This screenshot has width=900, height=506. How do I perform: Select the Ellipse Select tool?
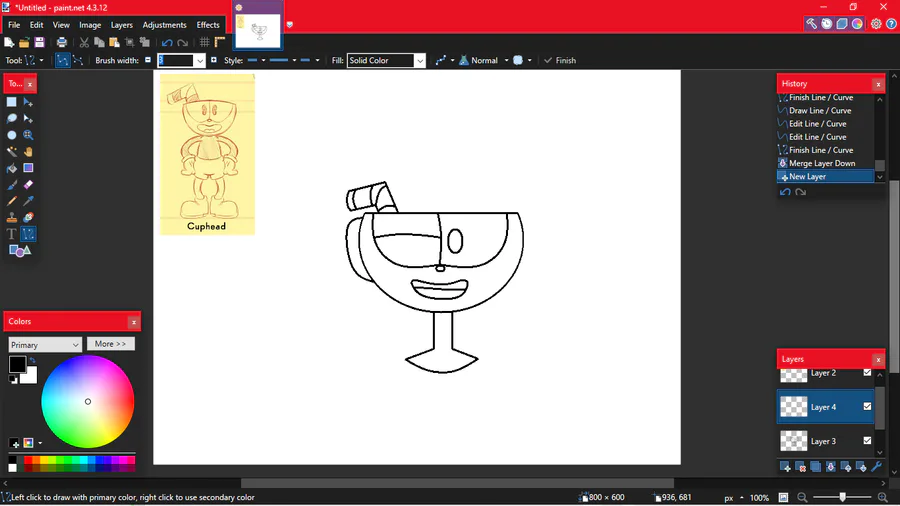11,135
